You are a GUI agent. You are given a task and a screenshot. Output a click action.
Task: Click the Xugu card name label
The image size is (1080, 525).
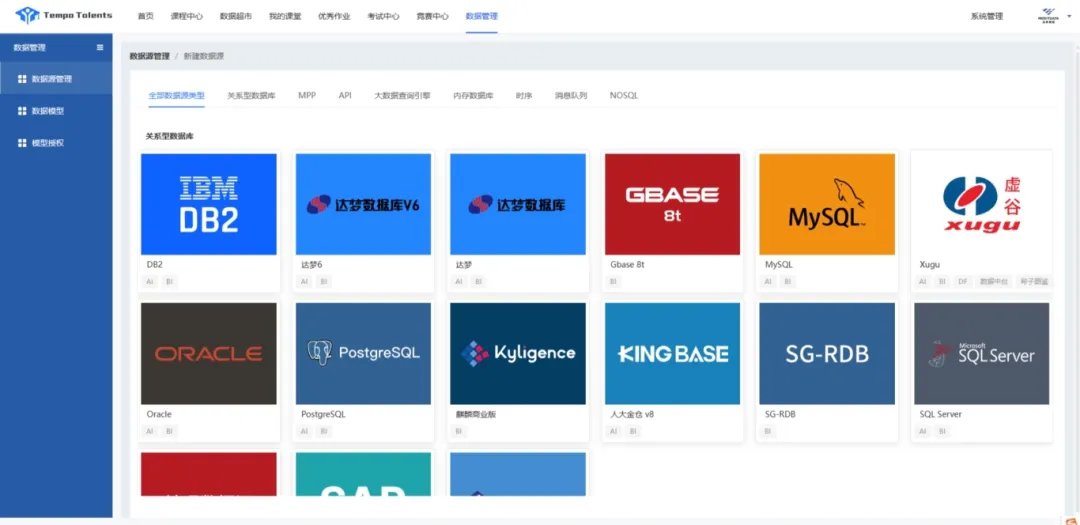929,265
